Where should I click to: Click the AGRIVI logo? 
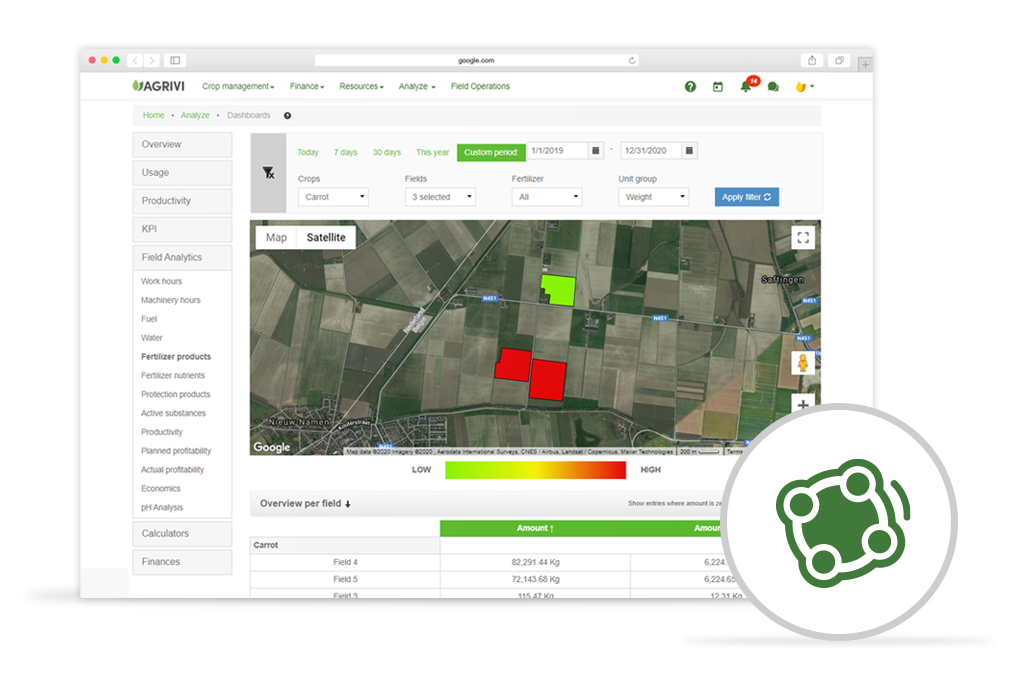(159, 86)
